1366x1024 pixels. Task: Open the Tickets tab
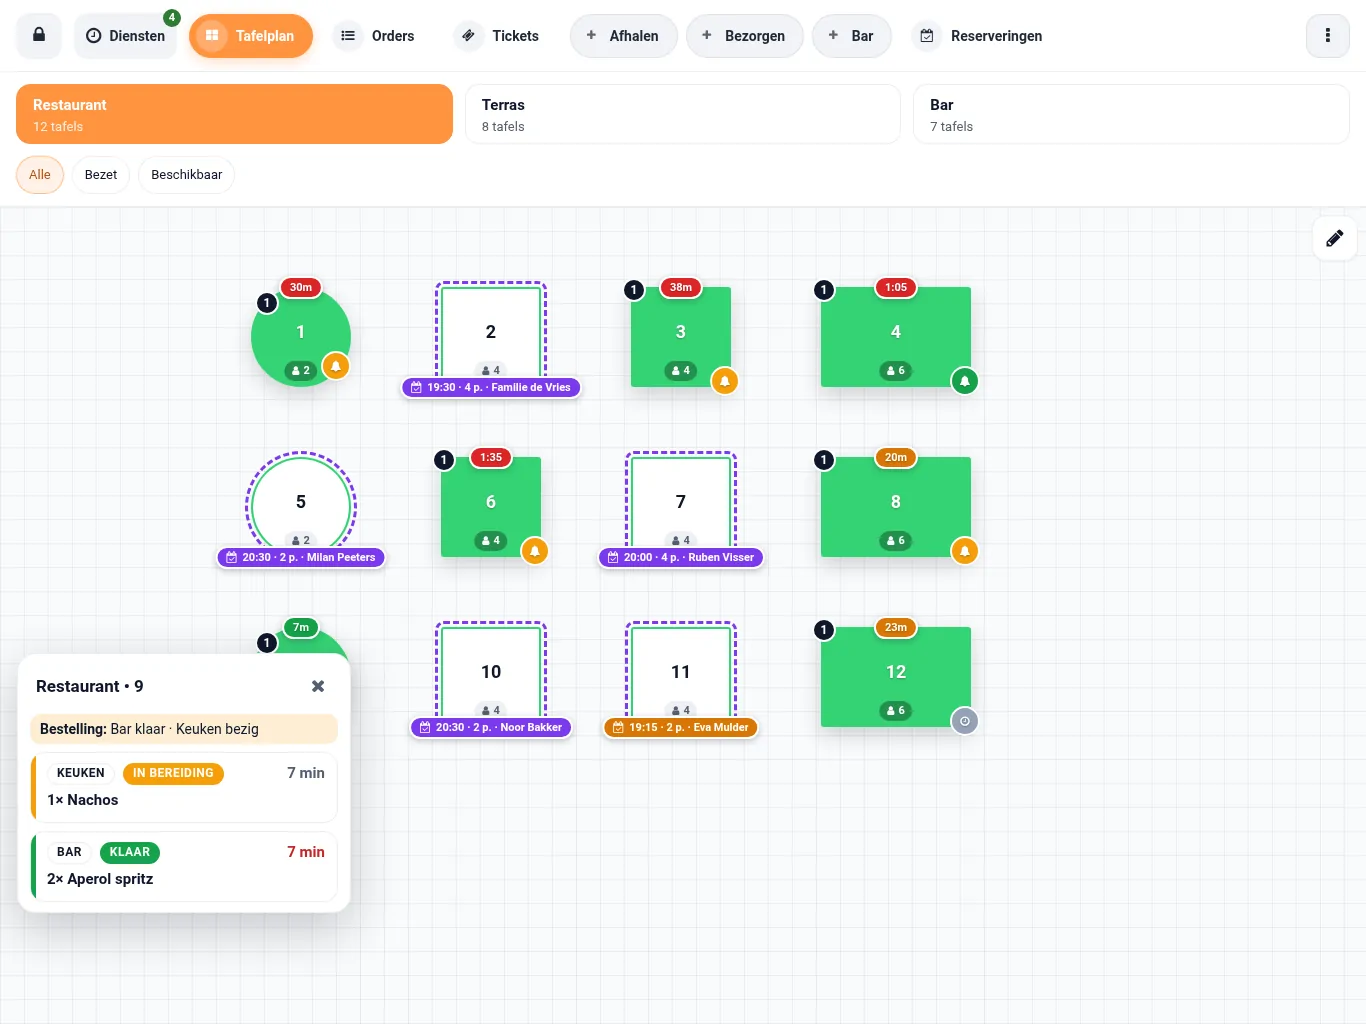(500, 36)
